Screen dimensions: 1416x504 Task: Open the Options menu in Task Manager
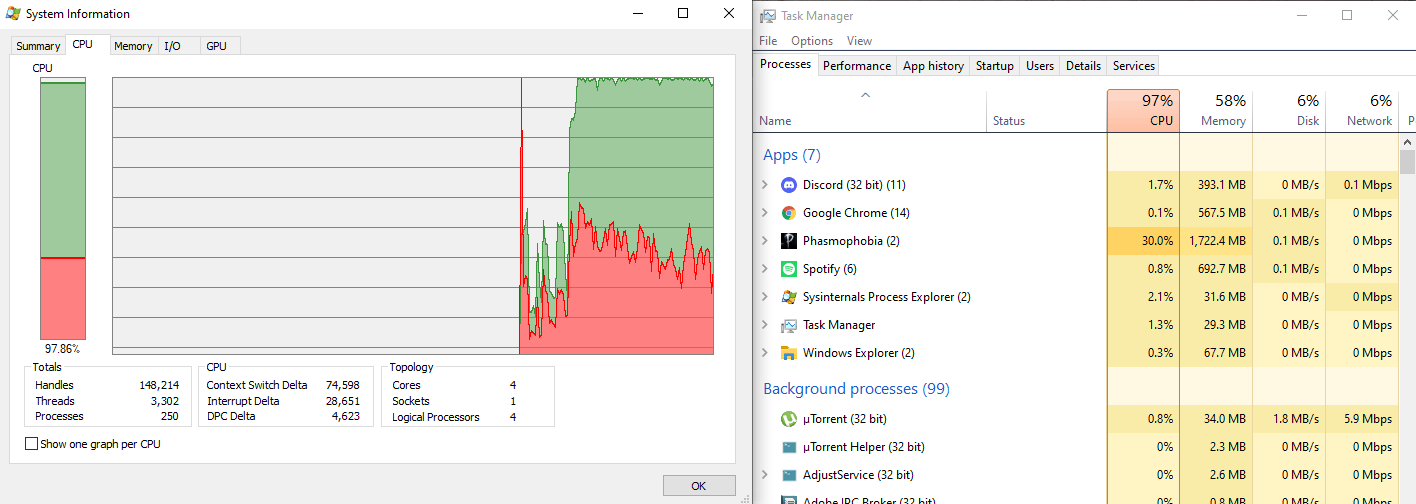[812, 41]
